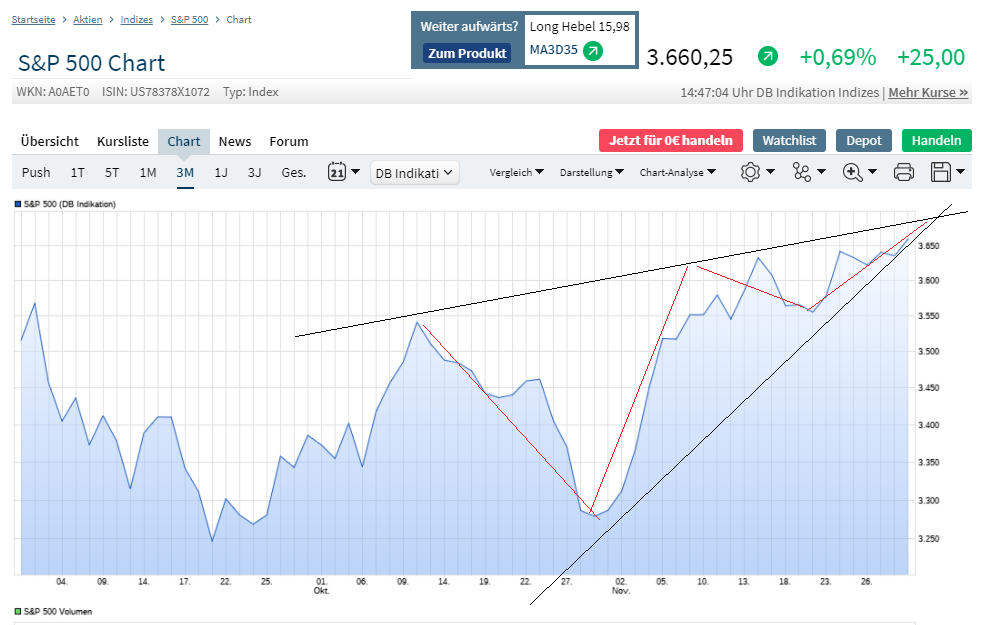This screenshot has width=981, height=625.
Task: Open the chart settings gear icon
Action: 749,171
